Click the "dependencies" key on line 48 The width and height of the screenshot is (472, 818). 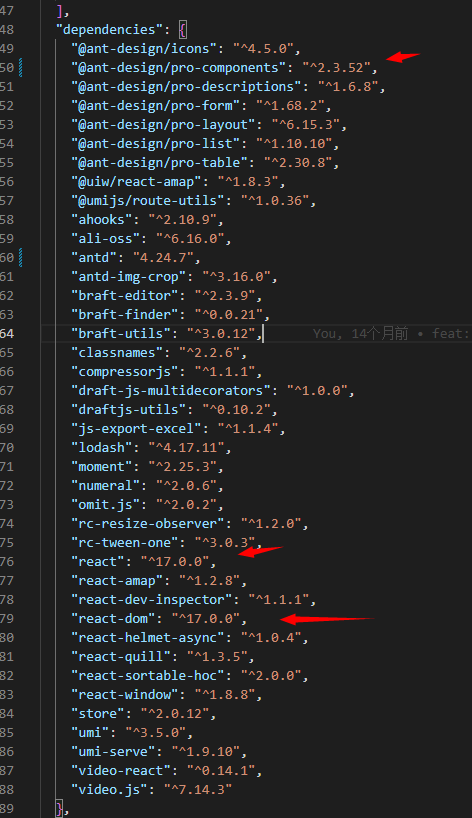(x=109, y=30)
